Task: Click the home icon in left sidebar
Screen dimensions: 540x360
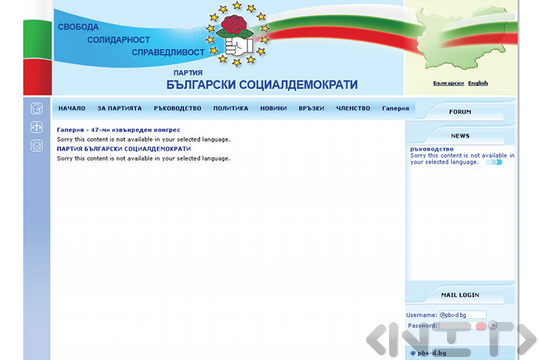Action: [x=37, y=108]
